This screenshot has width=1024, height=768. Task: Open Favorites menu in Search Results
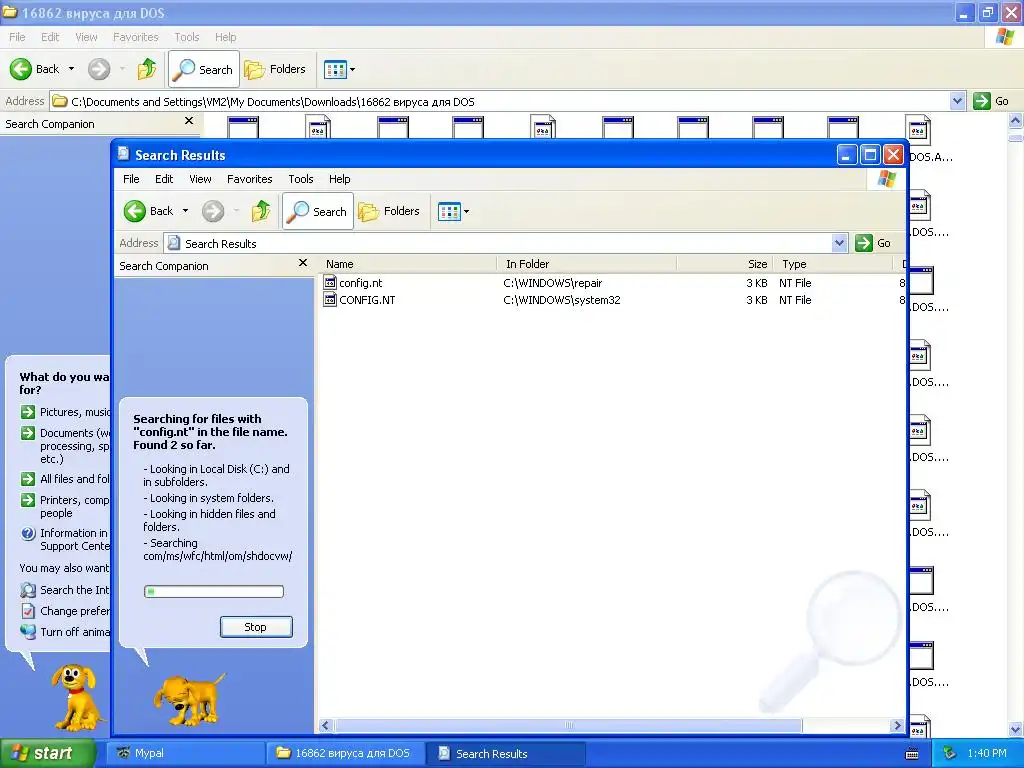pos(249,179)
